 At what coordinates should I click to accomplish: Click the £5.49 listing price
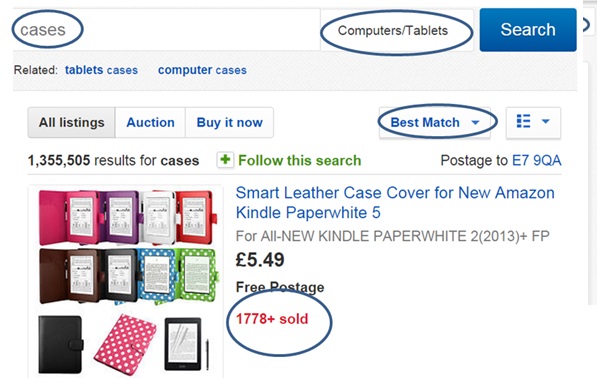260,260
